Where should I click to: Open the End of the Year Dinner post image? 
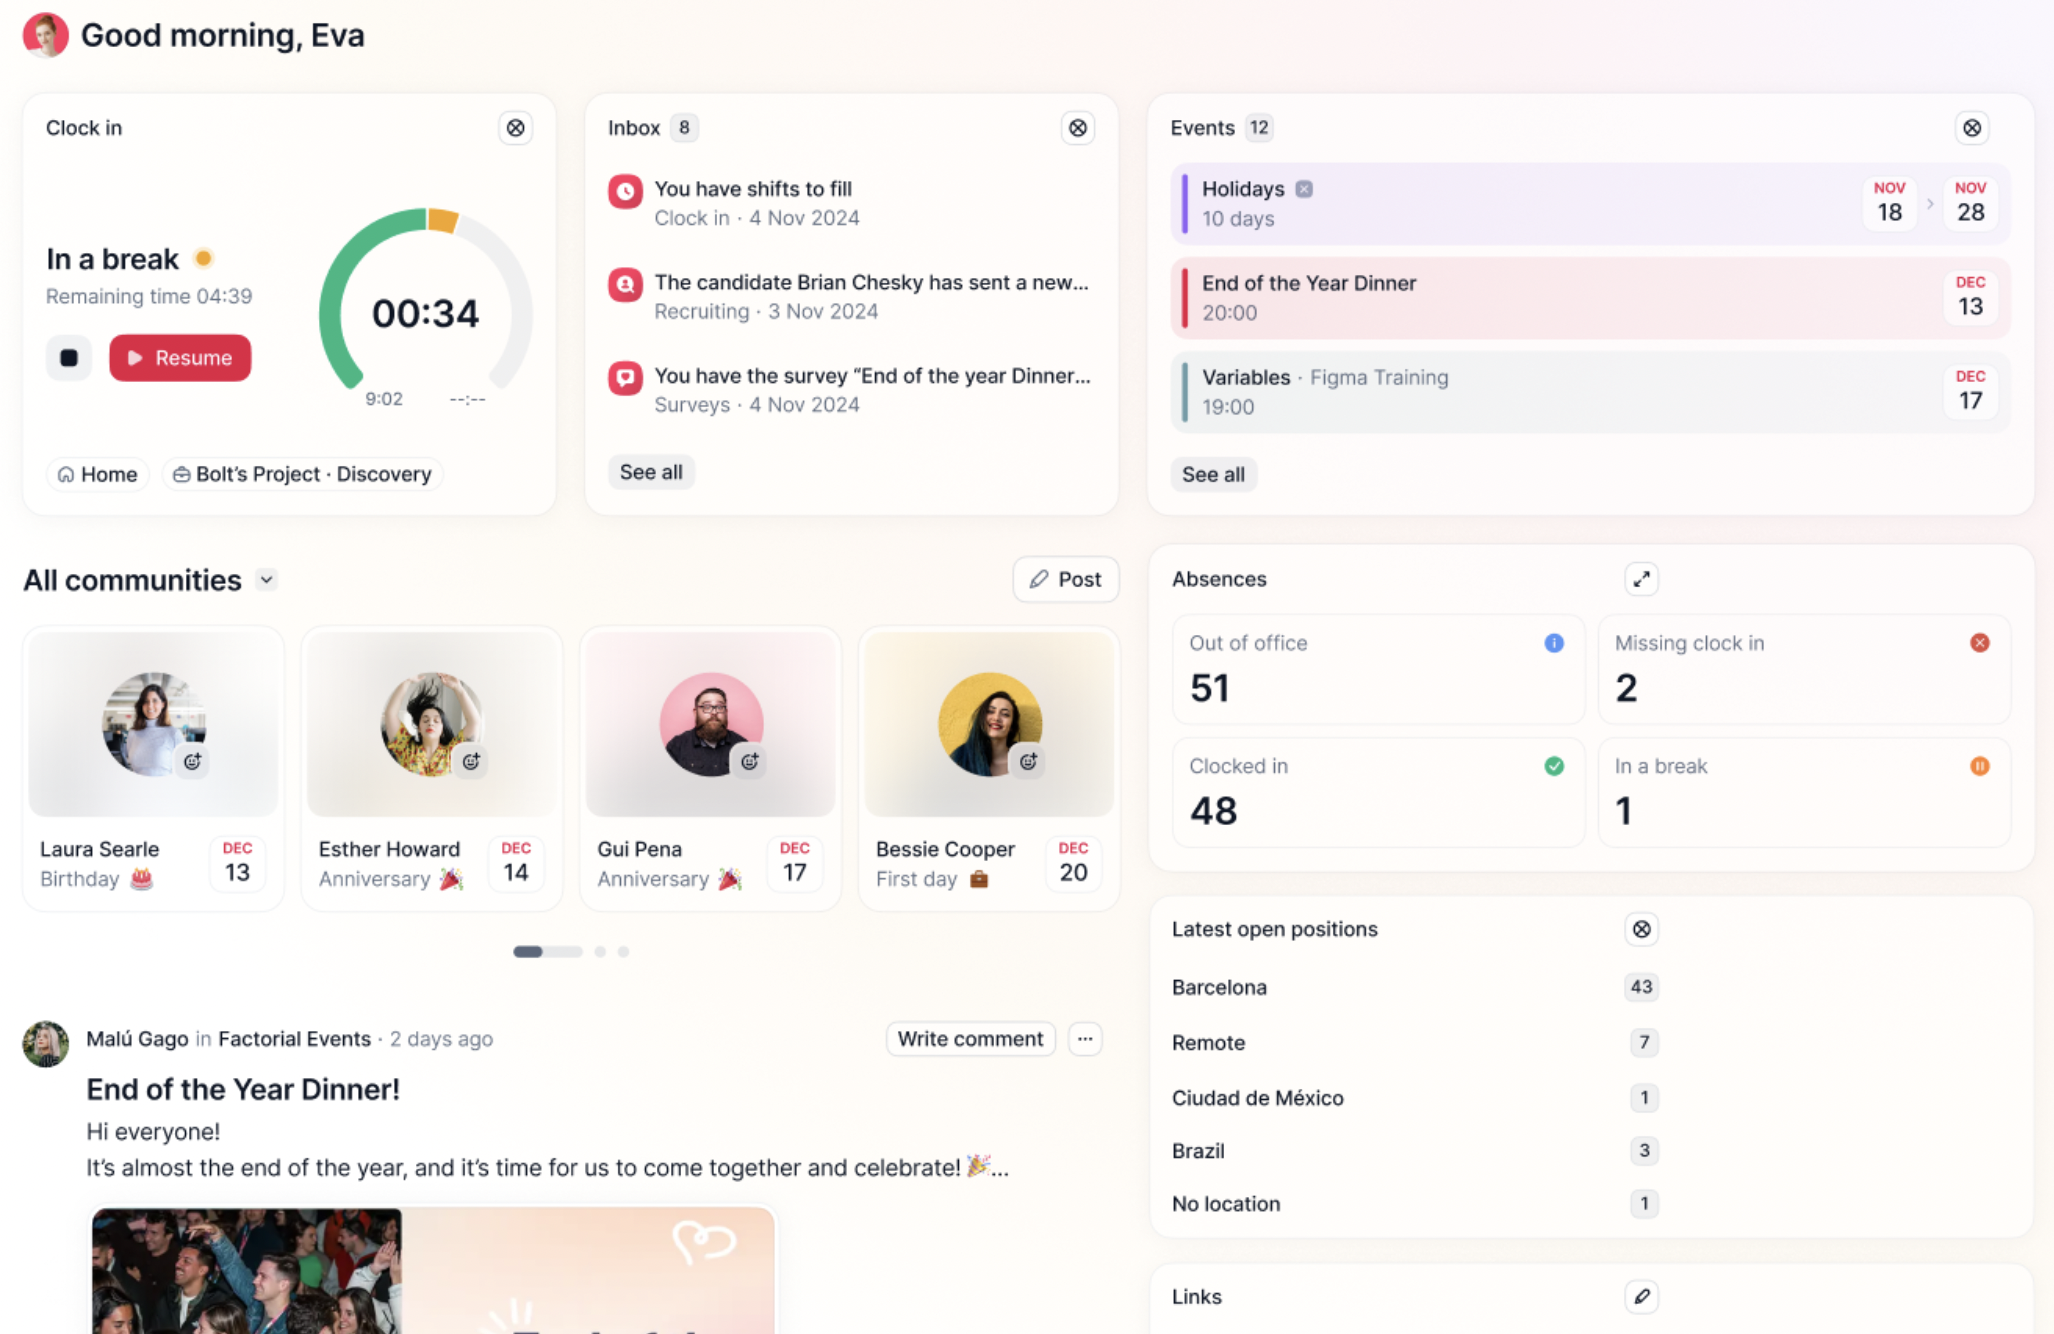(x=433, y=1270)
